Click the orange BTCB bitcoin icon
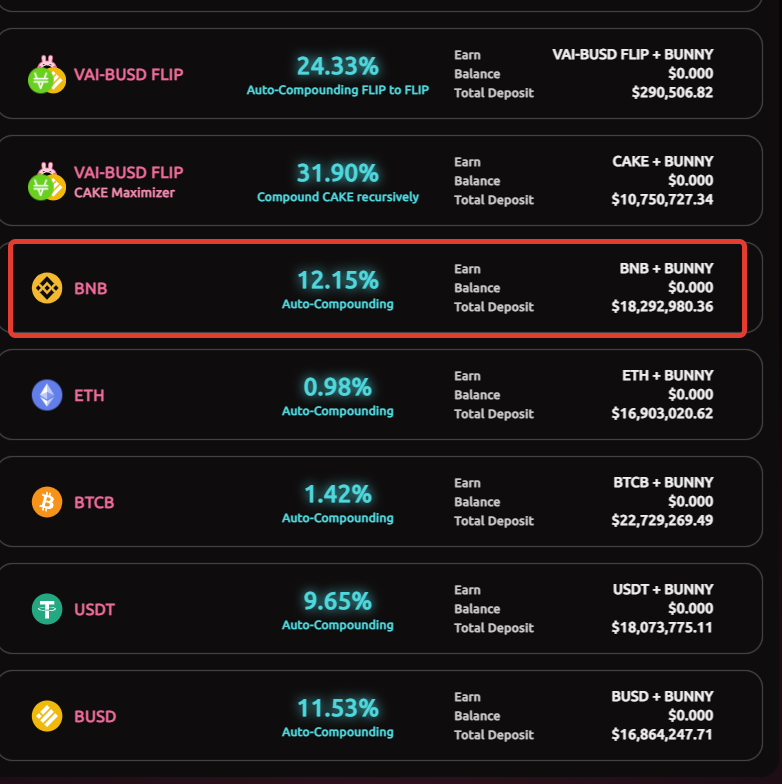Screen dimensions: 782x784 coord(47,502)
